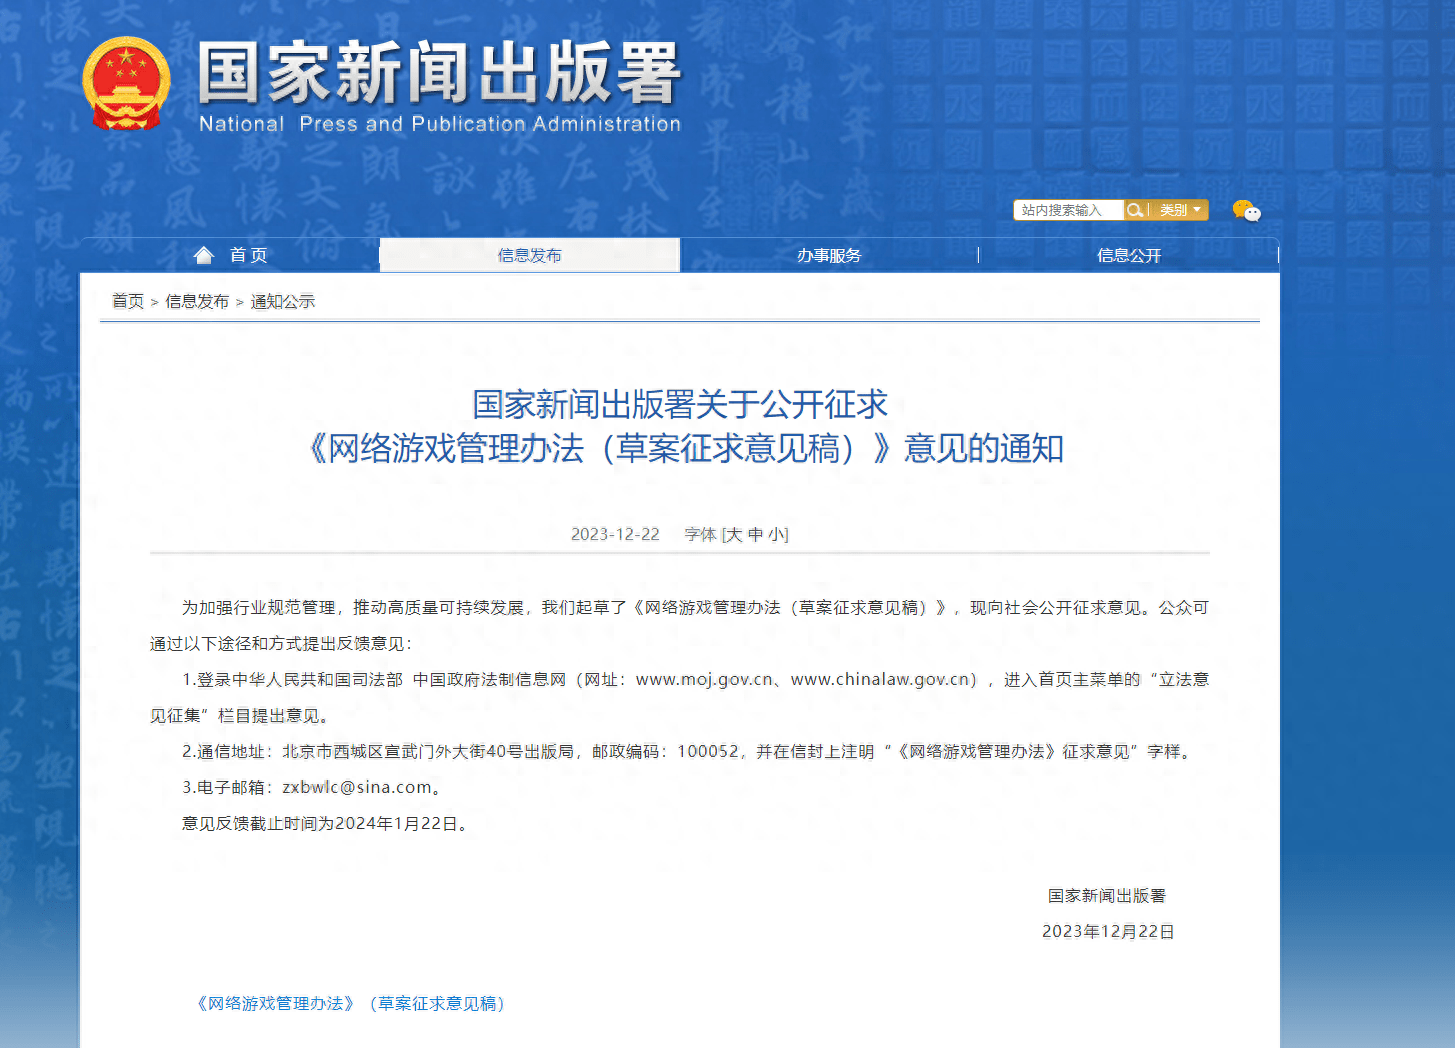Expand the 类别 category dropdown
Image resolution: width=1455 pixels, height=1048 pixels.
1180,210
